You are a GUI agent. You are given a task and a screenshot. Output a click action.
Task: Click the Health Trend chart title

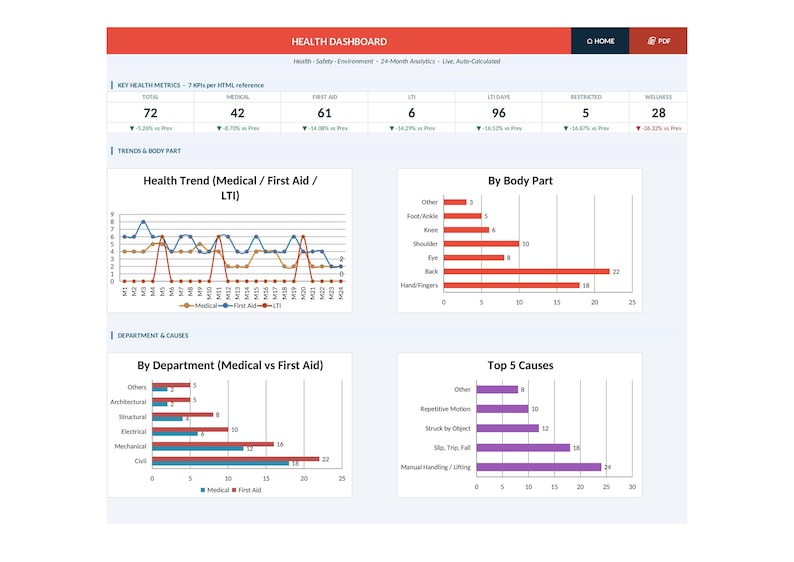(230, 188)
